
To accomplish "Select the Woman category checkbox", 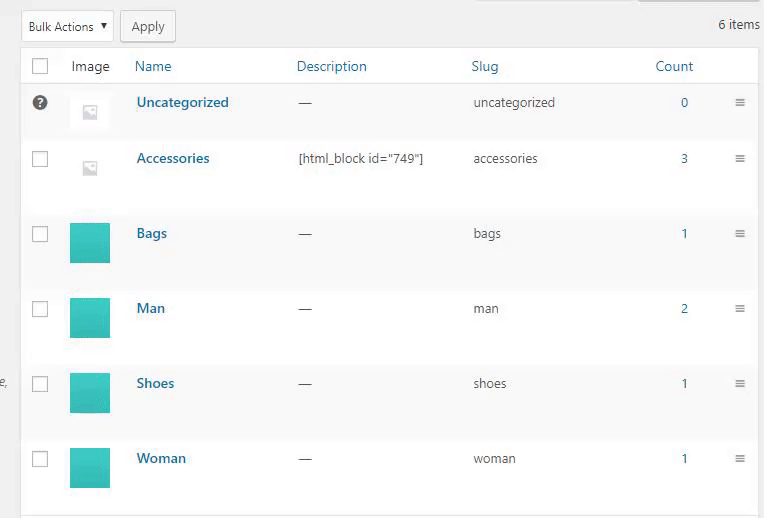I will (40, 458).
